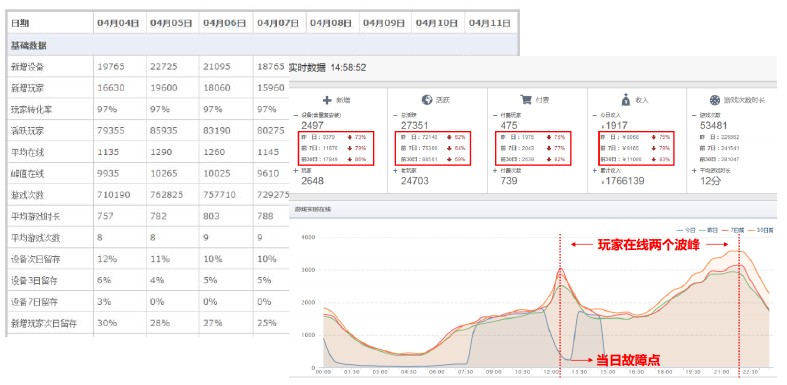787x385 pixels.
Task: Click the cell value 16630
Action: pyautogui.click(x=110, y=88)
